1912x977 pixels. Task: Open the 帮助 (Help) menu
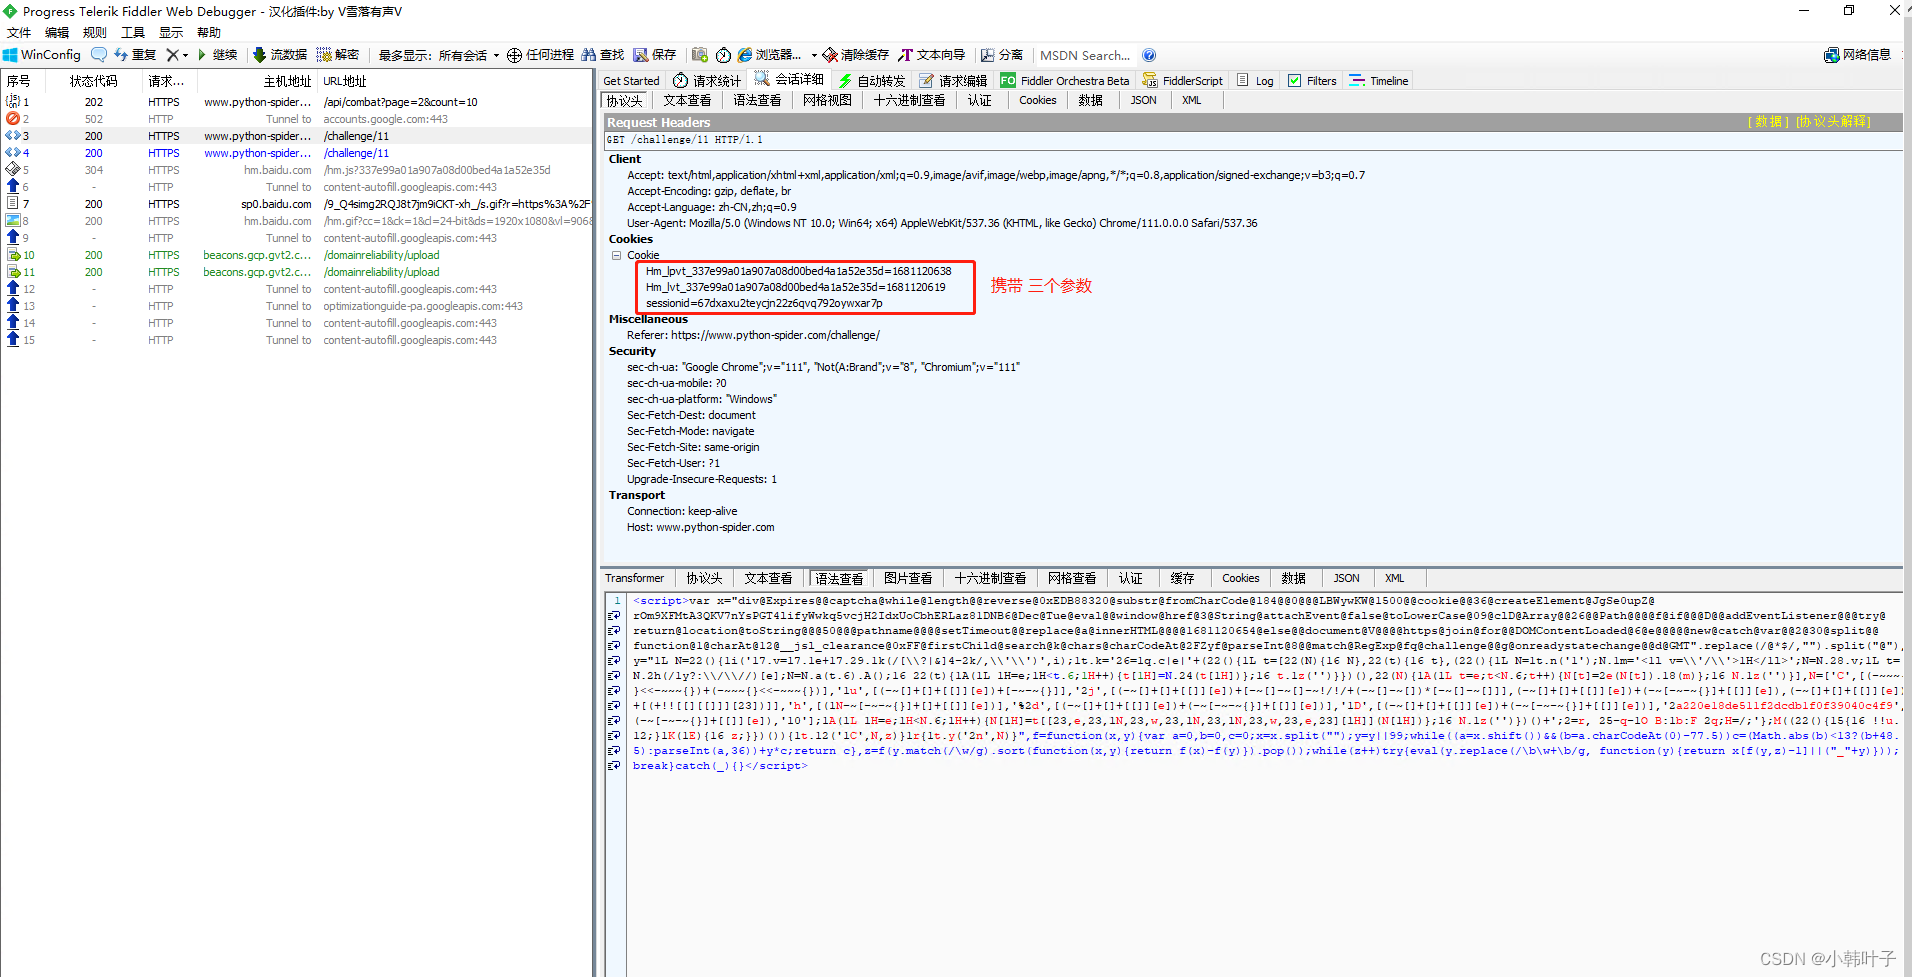click(x=209, y=32)
